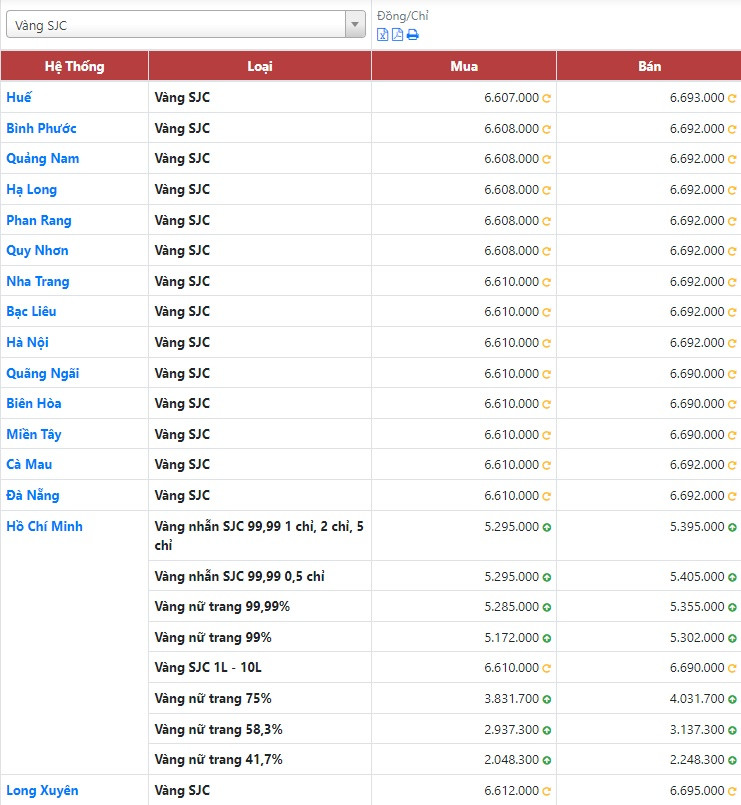Viewport: 741px width, 805px height.
Task: Click green up icon beside Bán 5.405.000
Action: pos(732,577)
